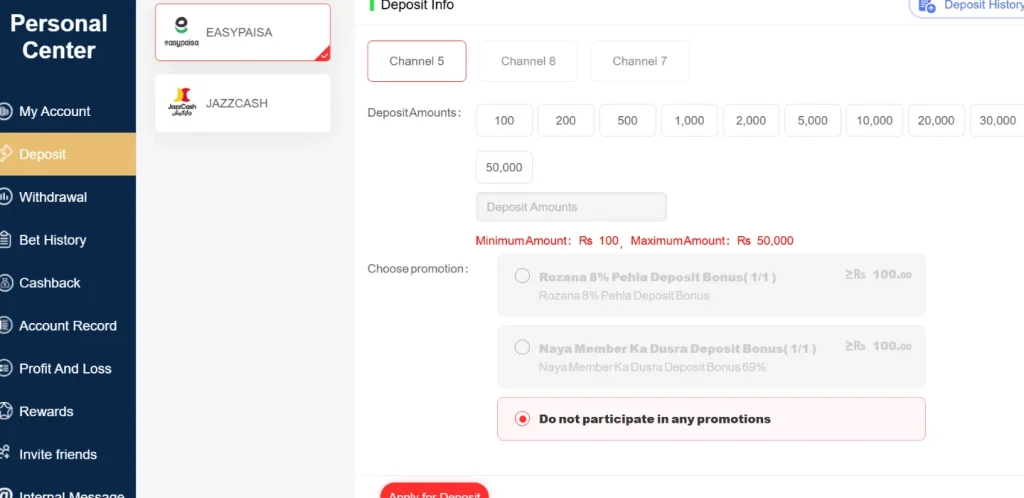1024x498 pixels.
Task: Focus the Deposit Amounts input field
Action: (571, 207)
